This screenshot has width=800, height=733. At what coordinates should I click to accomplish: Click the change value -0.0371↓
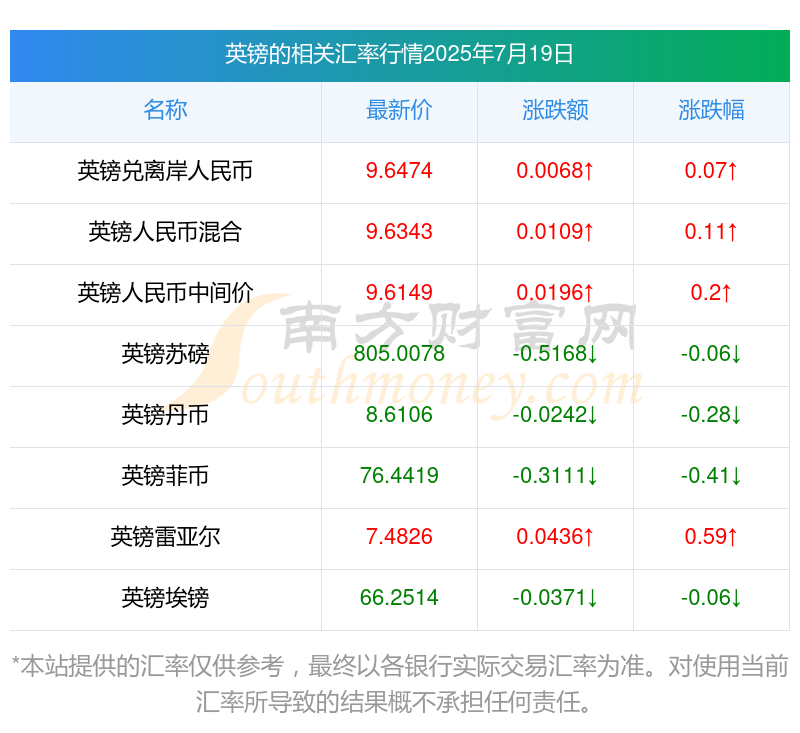coord(555,598)
